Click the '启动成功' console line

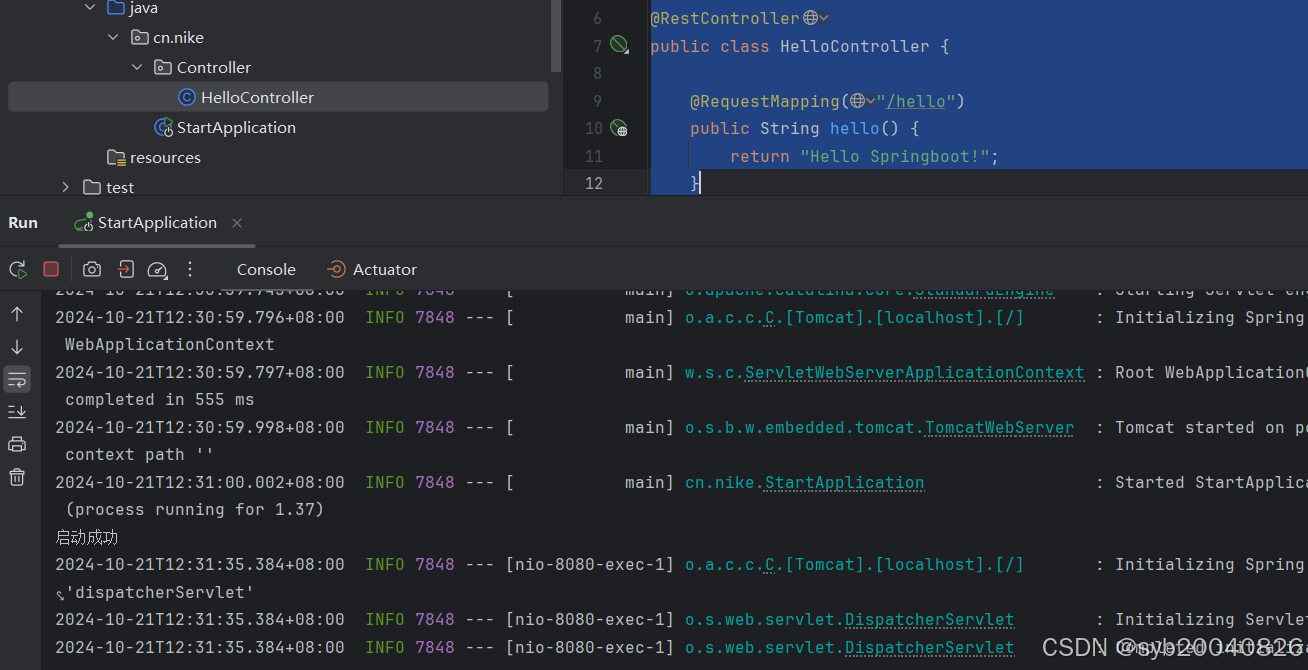pos(87,537)
